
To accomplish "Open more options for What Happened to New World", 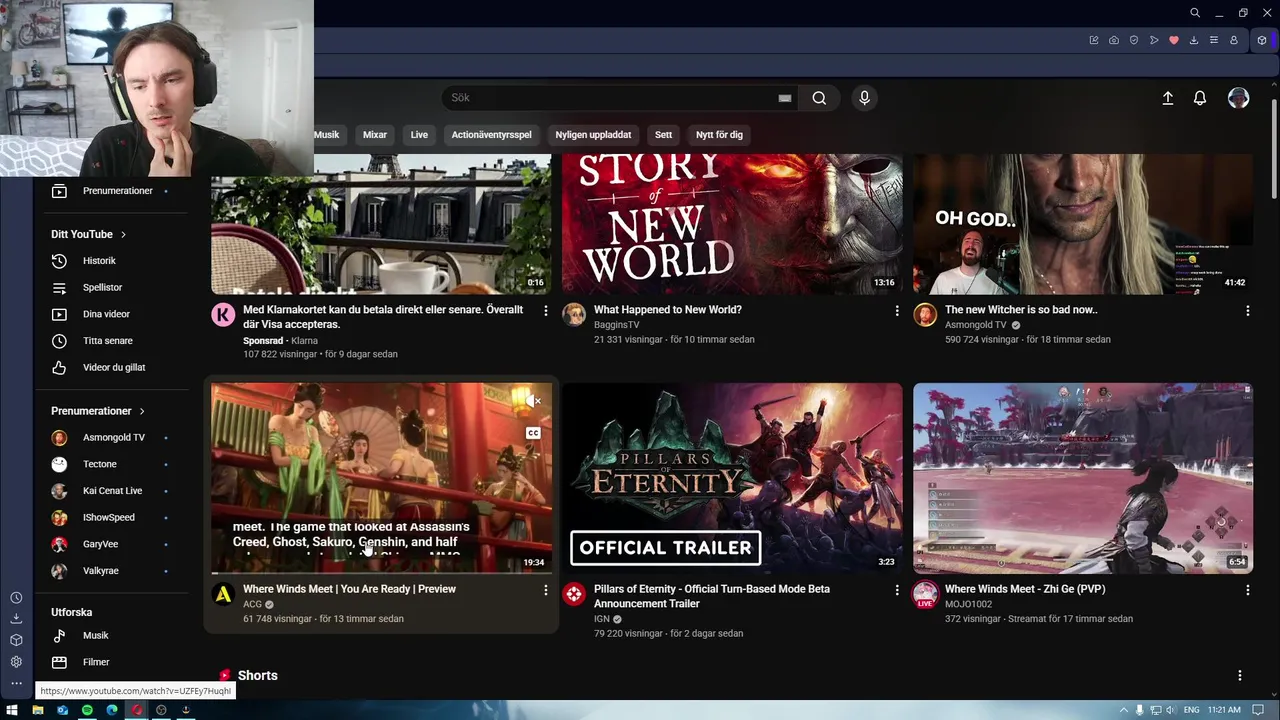I will coord(896,311).
